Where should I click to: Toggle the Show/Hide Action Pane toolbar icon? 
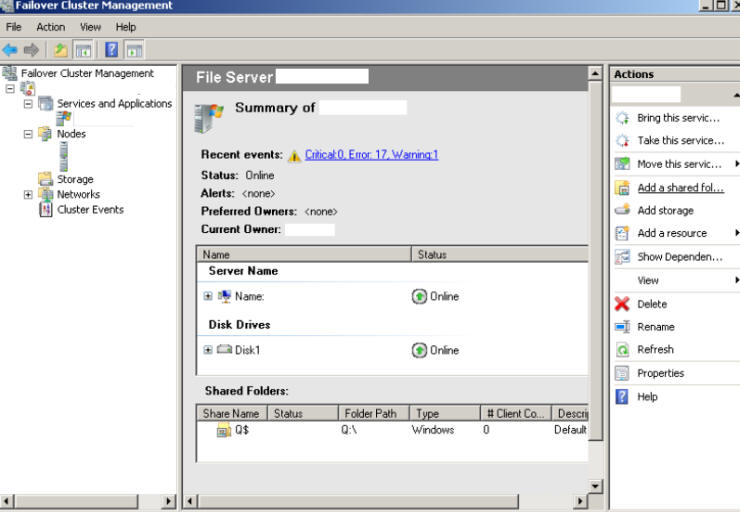tap(135, 50)
